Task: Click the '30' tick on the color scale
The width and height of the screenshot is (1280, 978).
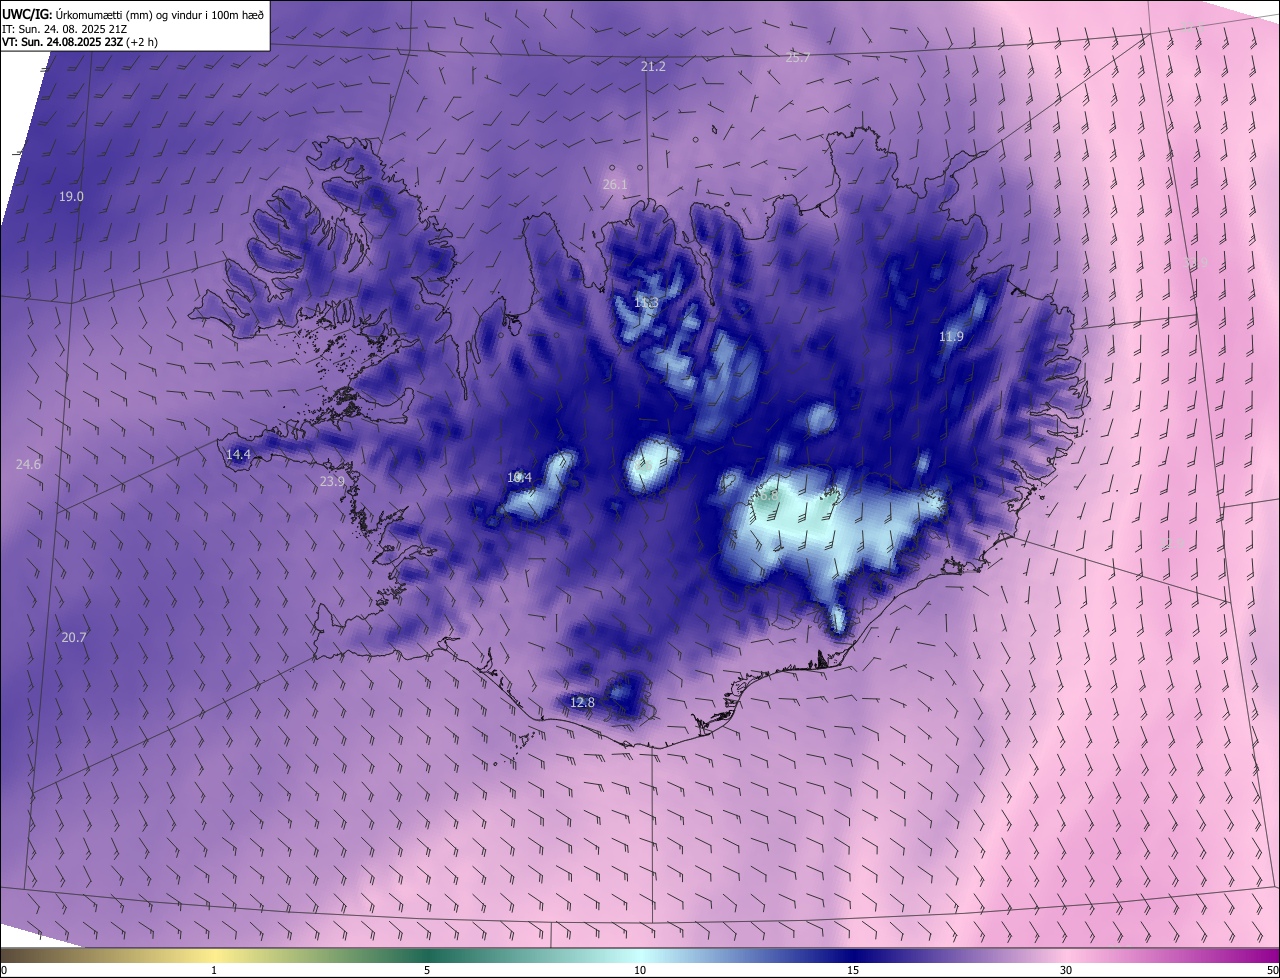Action: [1066, 970]
